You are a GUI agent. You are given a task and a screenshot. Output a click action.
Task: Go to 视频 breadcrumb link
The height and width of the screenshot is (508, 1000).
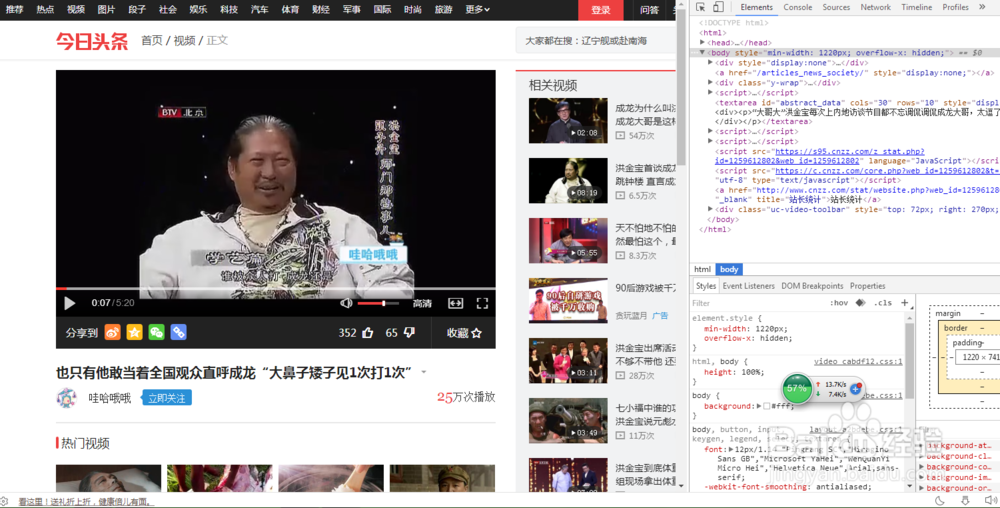[x=184, y=40]
